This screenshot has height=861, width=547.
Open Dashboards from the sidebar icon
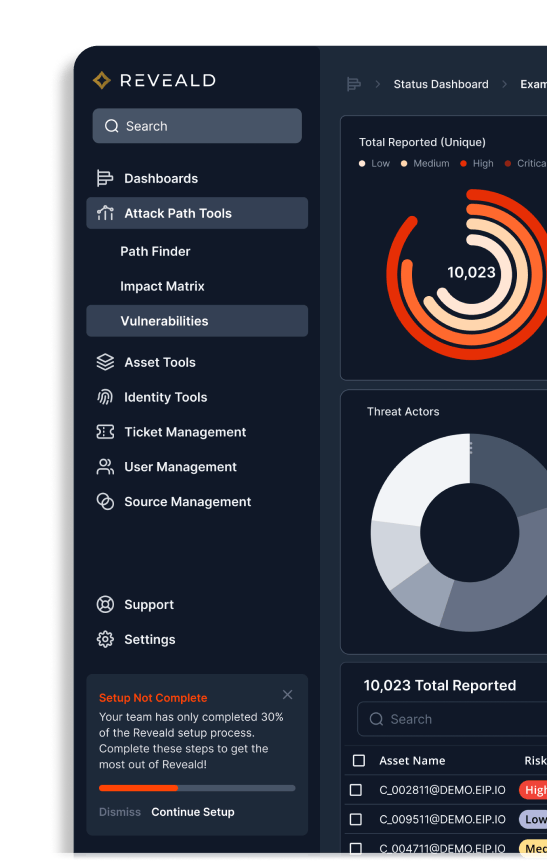[105, 178]
